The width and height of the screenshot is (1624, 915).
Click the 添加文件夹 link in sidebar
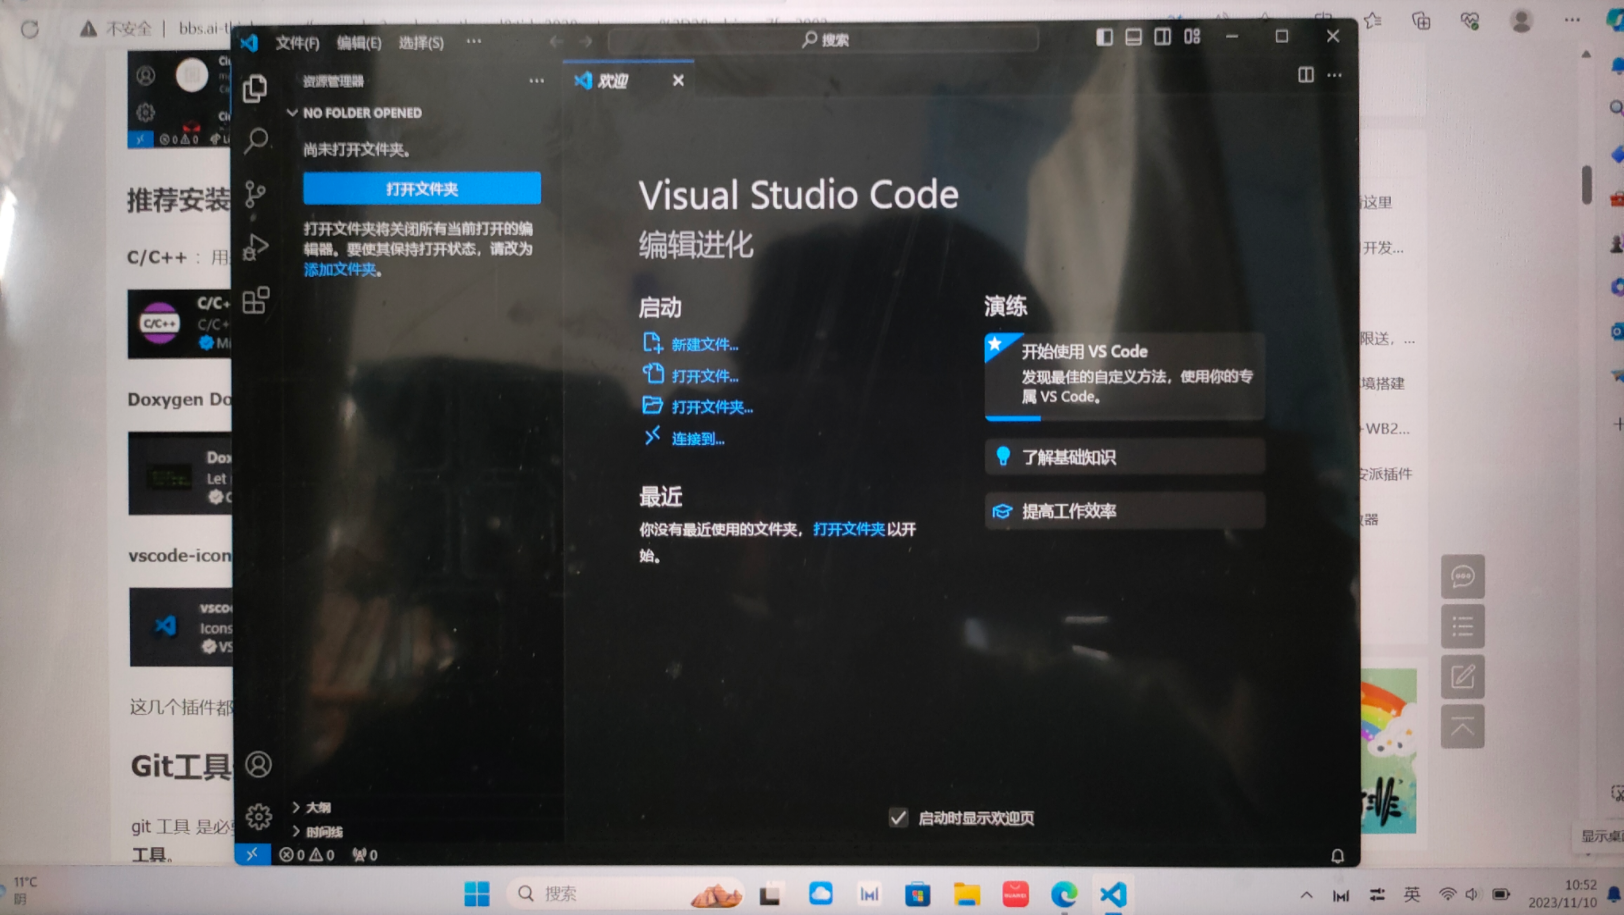tap(340, 269)
